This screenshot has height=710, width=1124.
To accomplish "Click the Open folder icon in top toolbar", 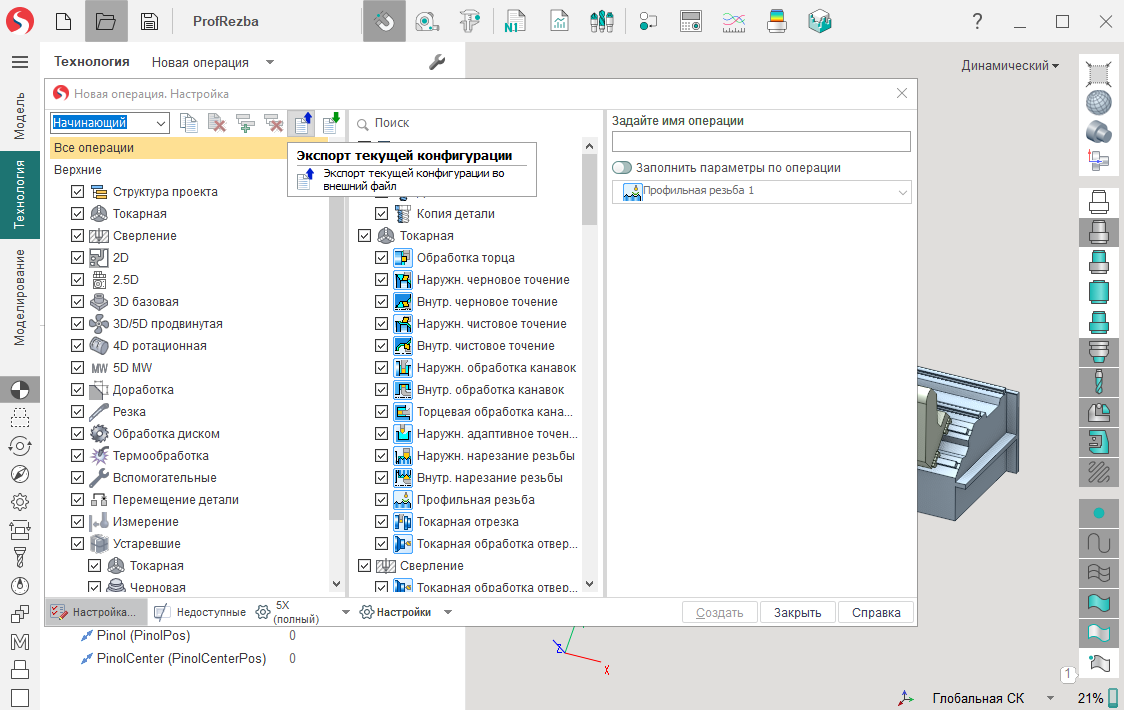I will pyautogui.click(x=106, y=21).
